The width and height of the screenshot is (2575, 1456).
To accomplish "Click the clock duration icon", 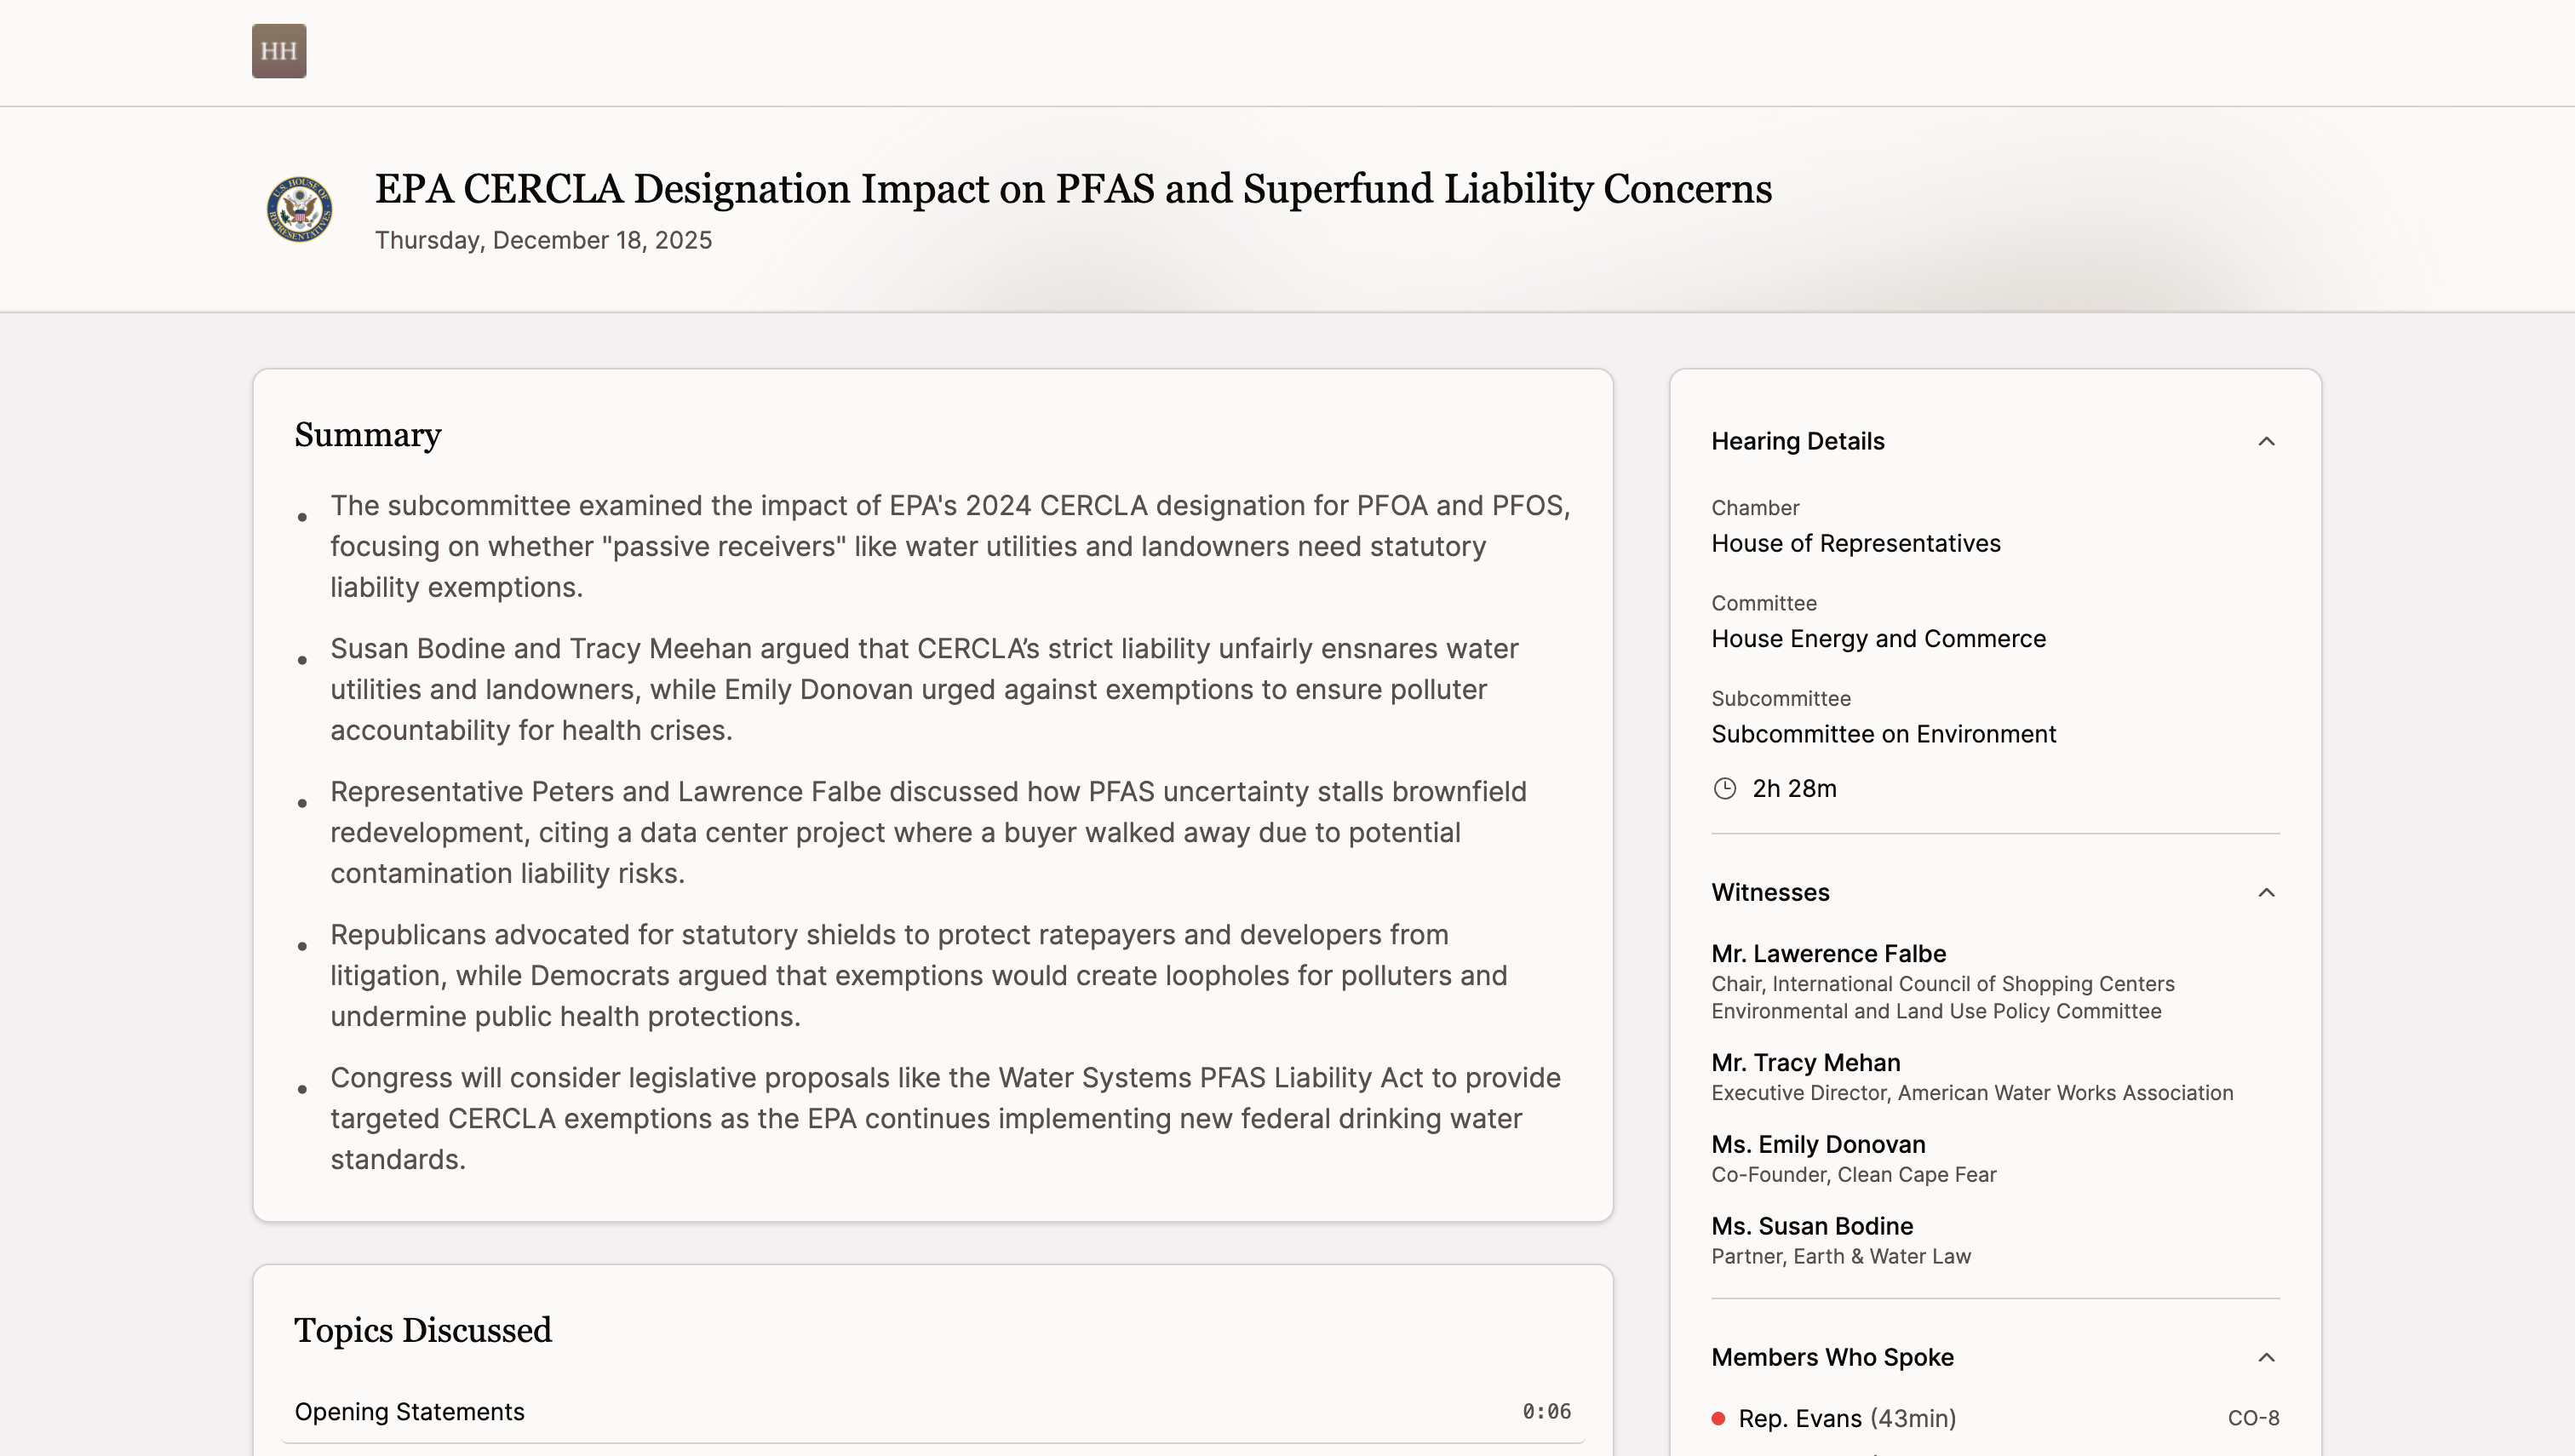I will point(1724,789).
